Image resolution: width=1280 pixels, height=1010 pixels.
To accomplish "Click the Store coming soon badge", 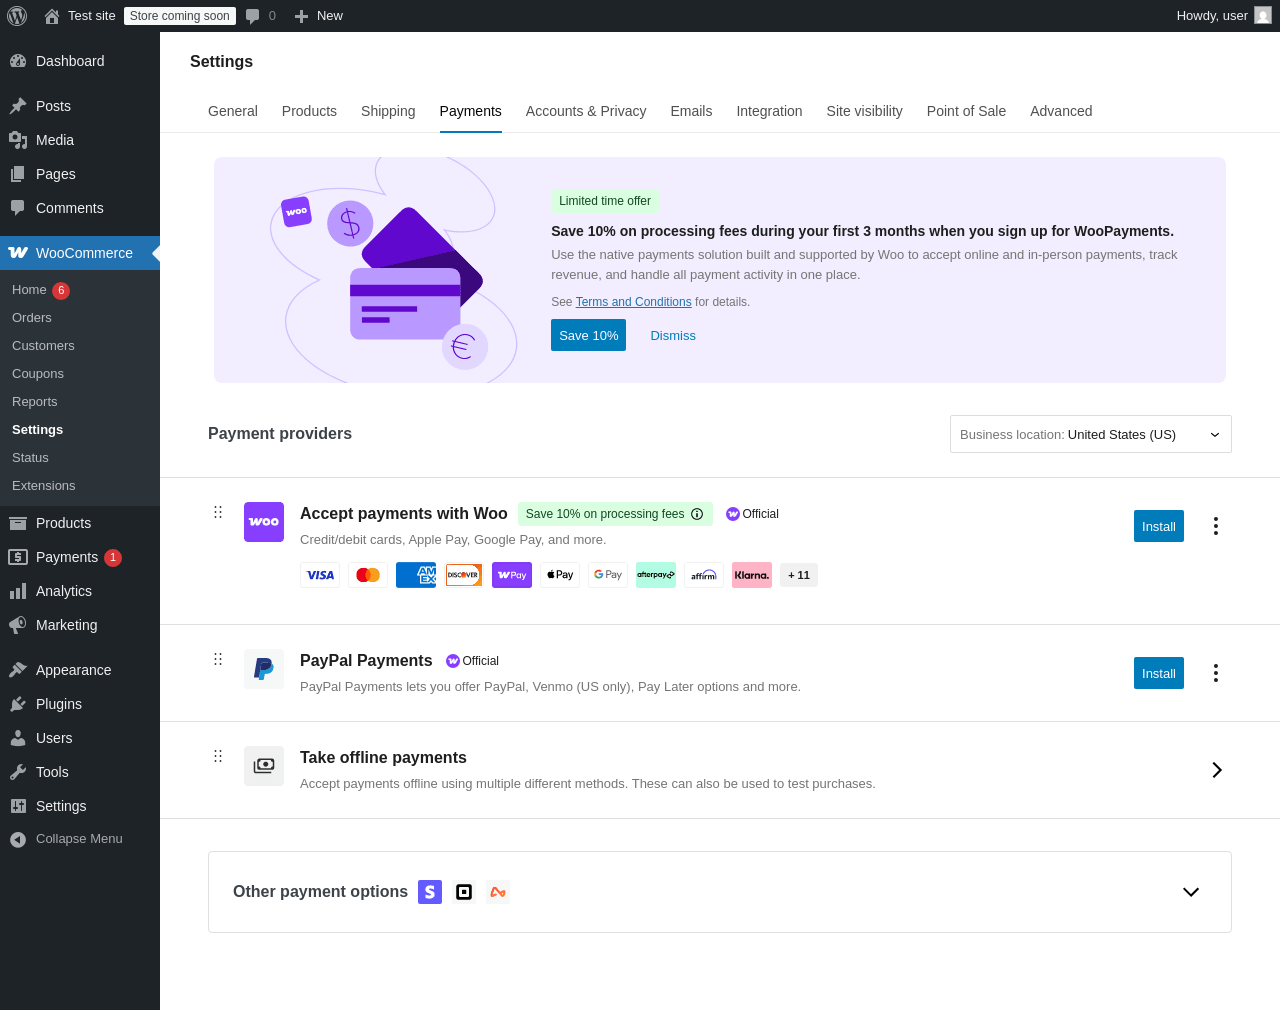I will point(180,16).
